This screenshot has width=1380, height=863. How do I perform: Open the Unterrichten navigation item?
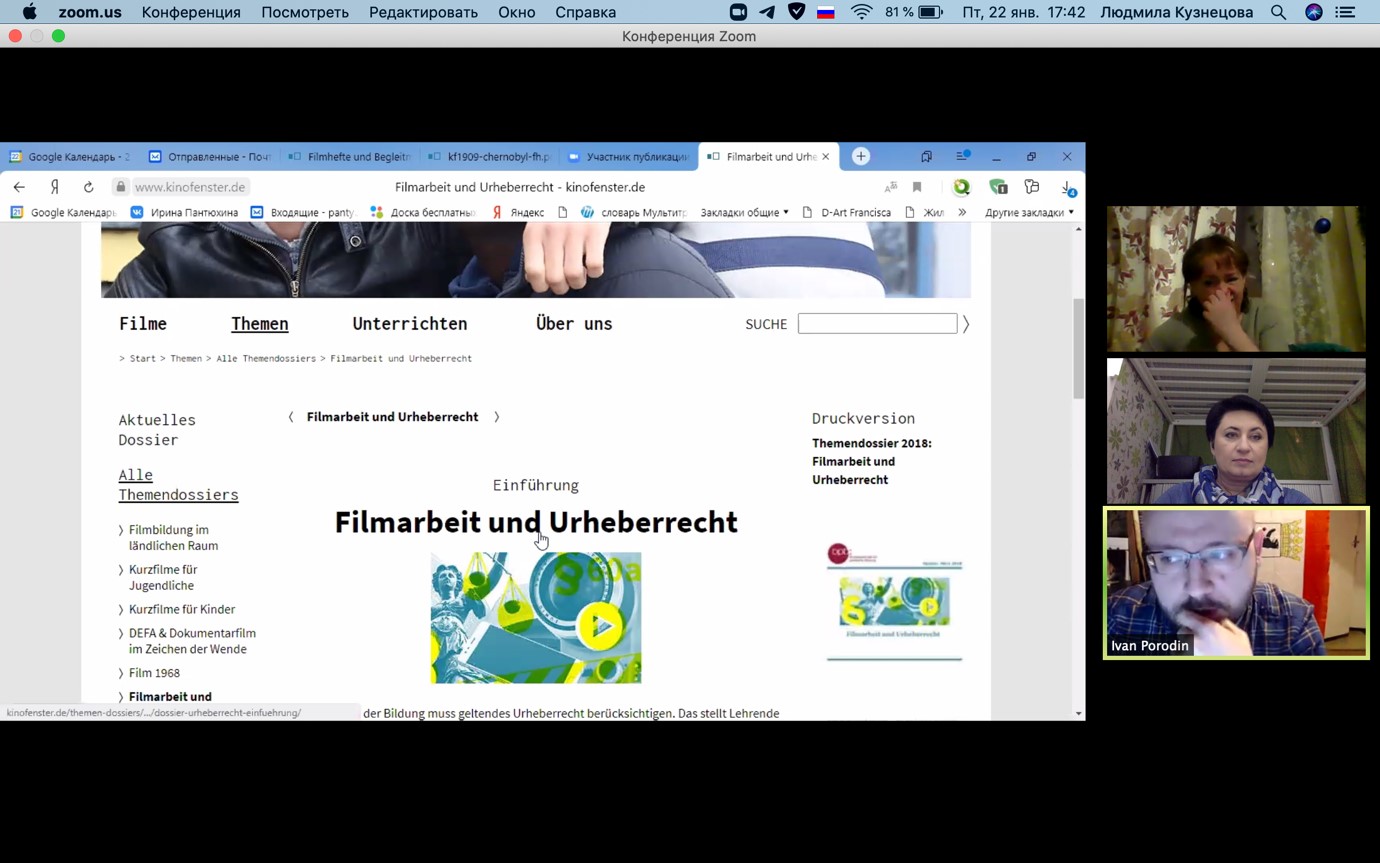409,324
